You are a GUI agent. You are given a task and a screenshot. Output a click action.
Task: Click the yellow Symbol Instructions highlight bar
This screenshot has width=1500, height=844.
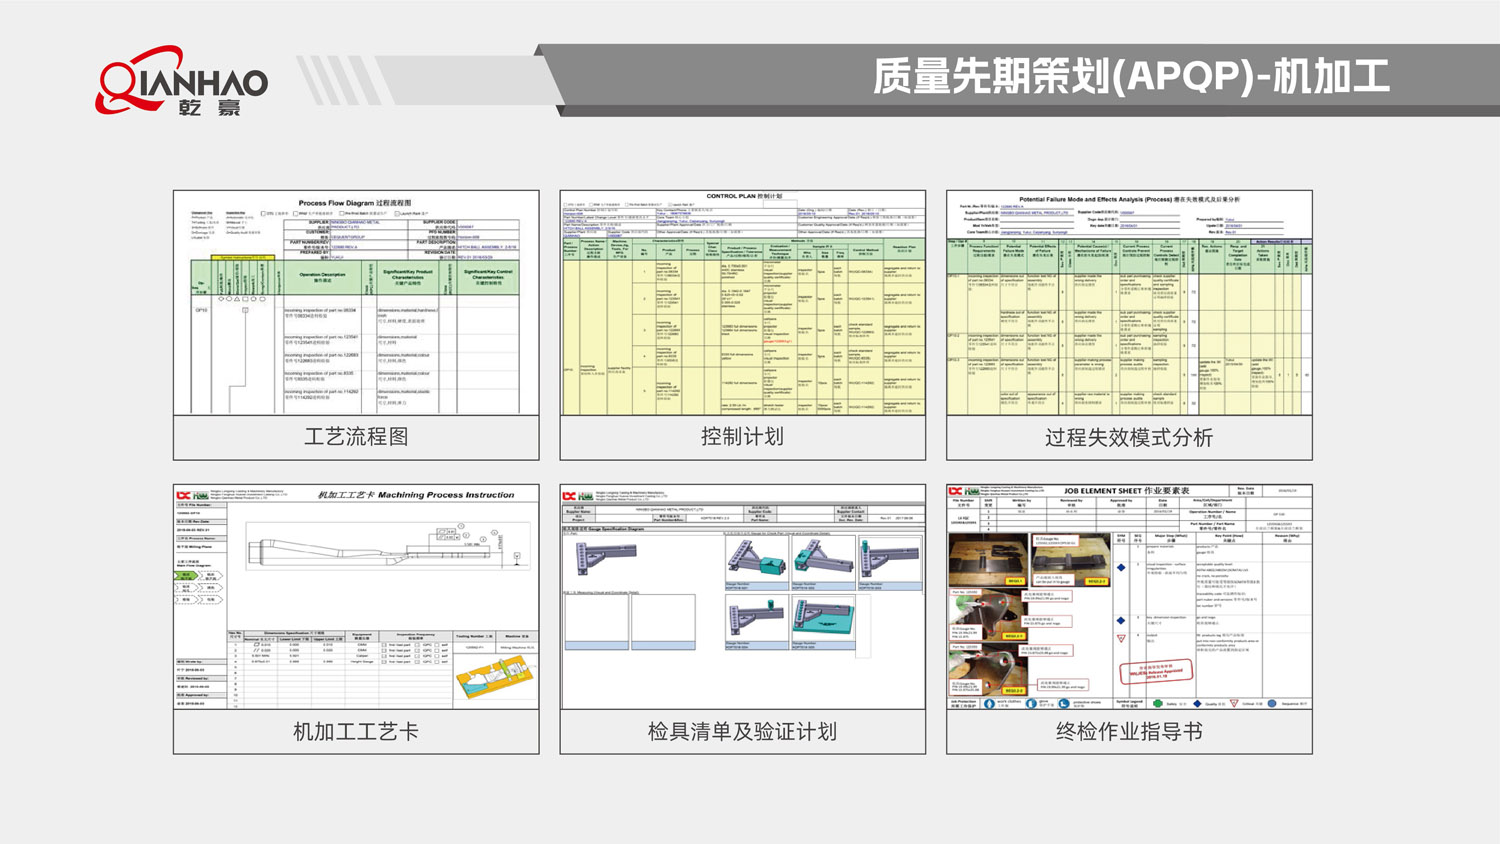coord(243,257)
